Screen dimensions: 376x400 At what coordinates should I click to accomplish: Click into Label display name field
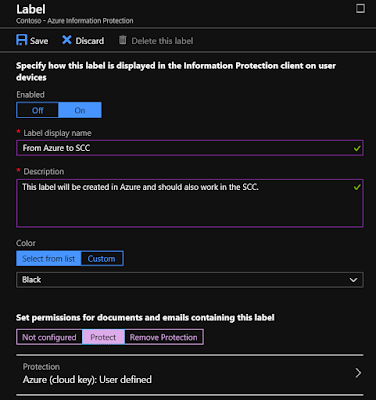click(x=190, y=148)
